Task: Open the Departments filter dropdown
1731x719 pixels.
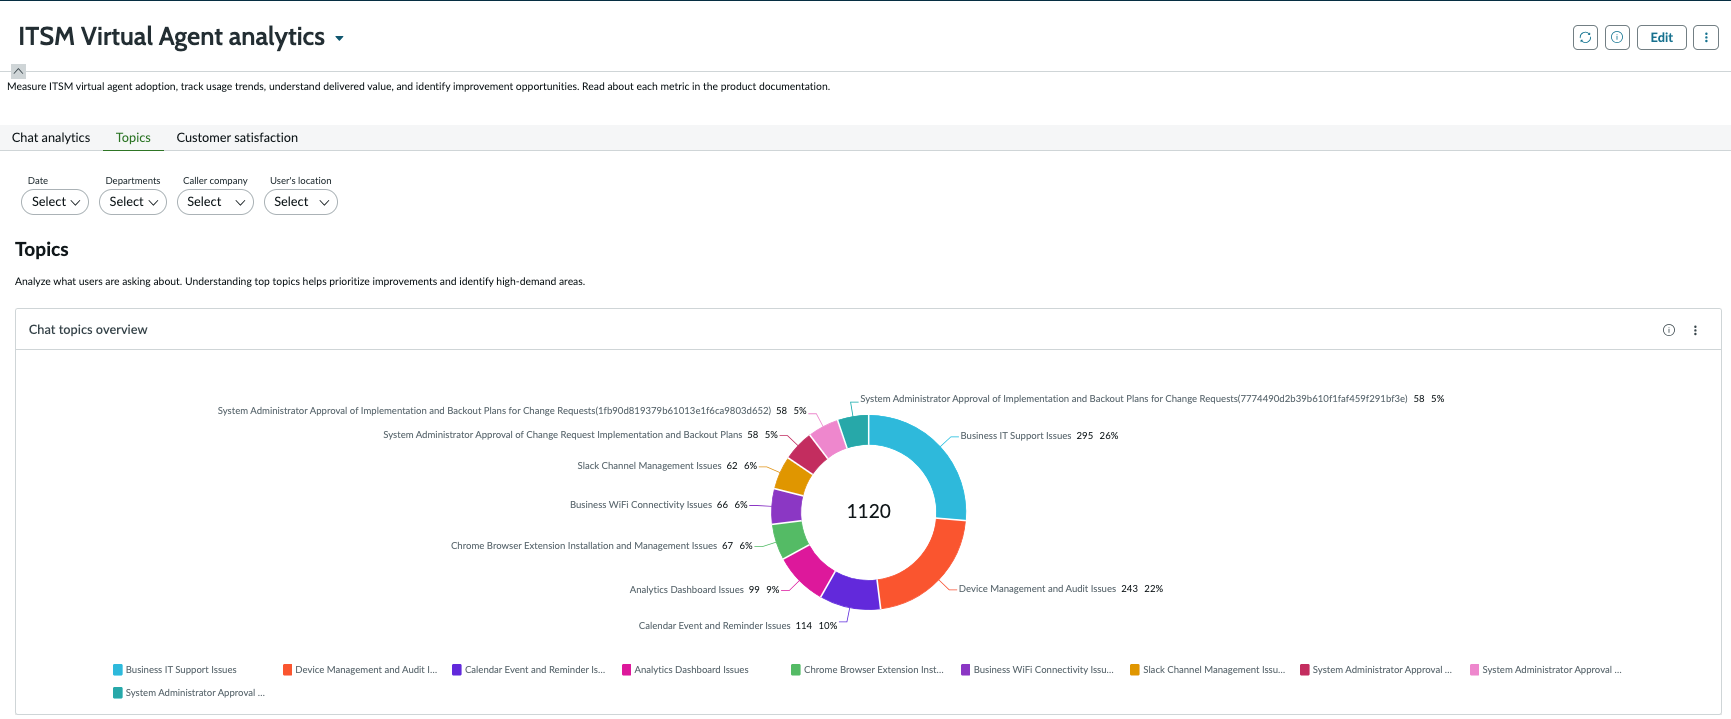Action: pyautogui.click(x=133, y=202)
